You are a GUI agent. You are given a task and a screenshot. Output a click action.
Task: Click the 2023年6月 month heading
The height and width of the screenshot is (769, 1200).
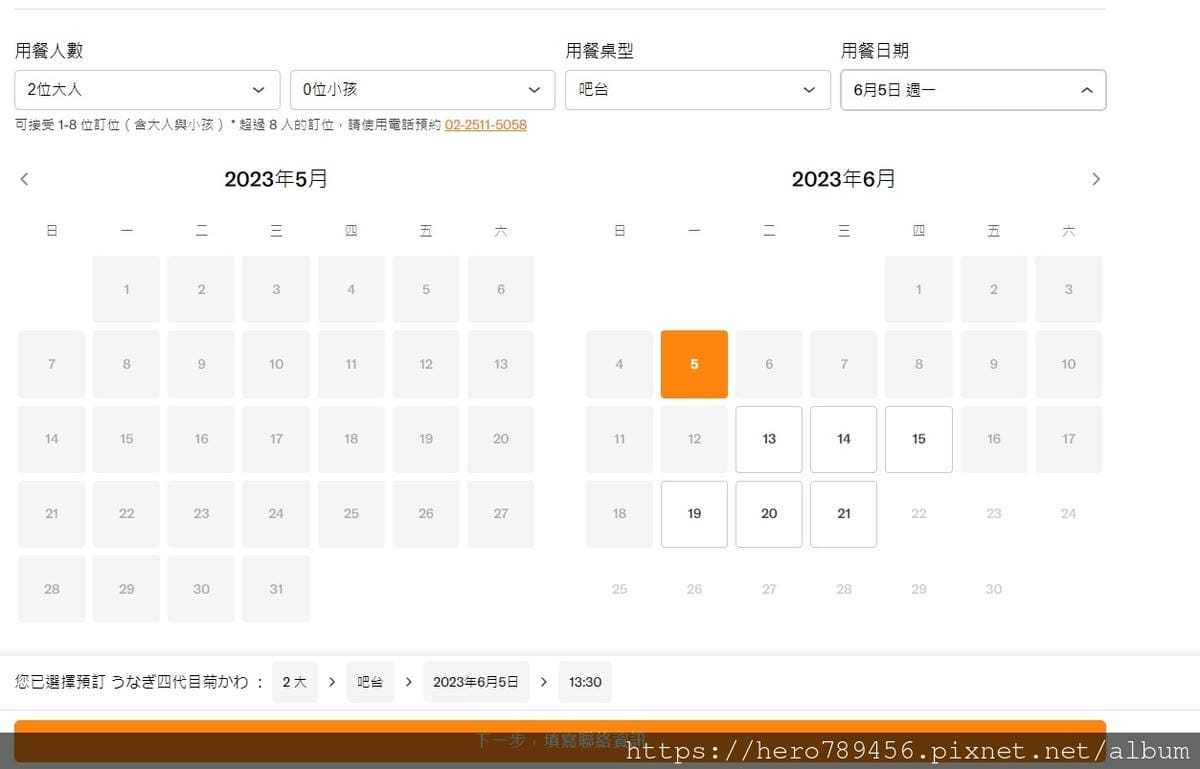844,179
